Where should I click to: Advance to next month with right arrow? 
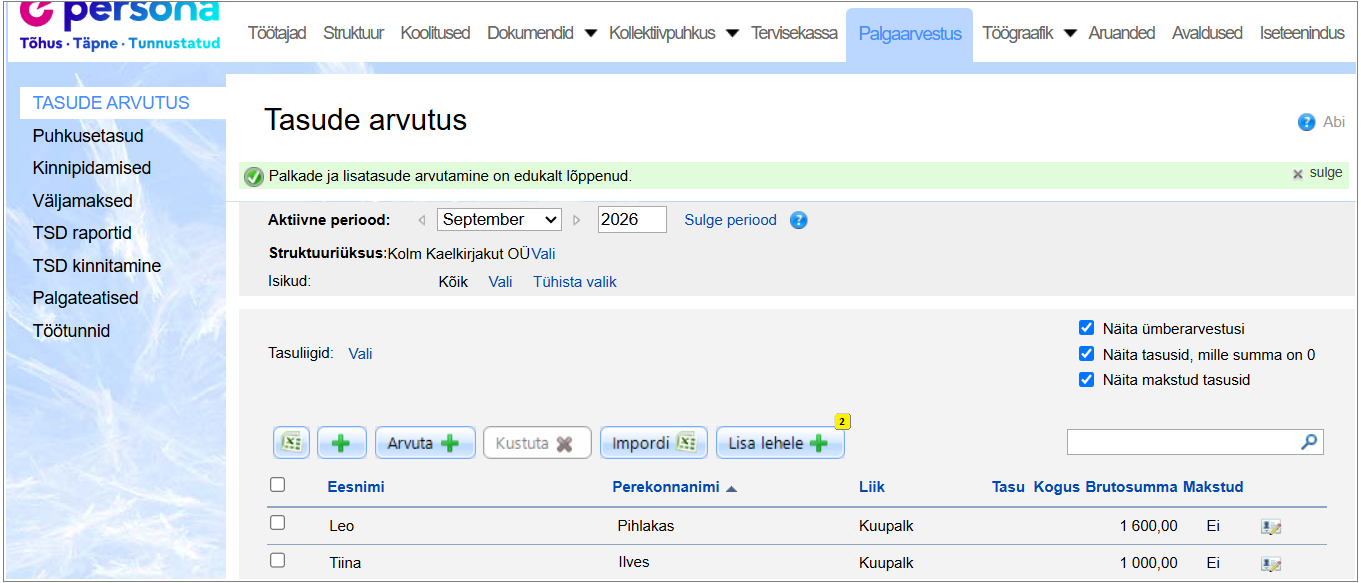(x=577, y=220)
